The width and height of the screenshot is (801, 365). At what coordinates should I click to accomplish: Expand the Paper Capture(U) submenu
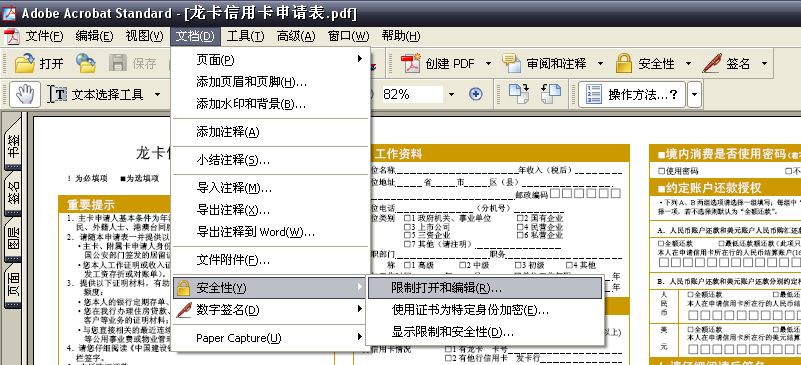360,337
